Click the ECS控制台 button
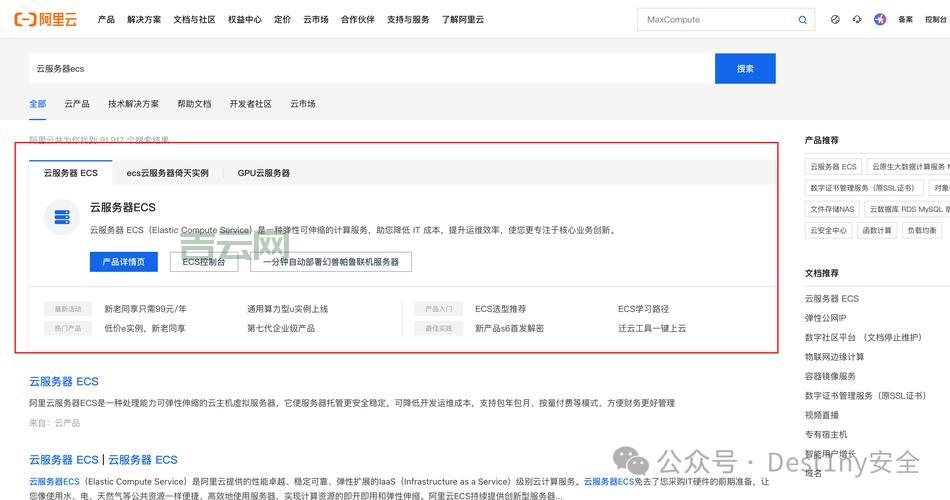 [204, 262]
